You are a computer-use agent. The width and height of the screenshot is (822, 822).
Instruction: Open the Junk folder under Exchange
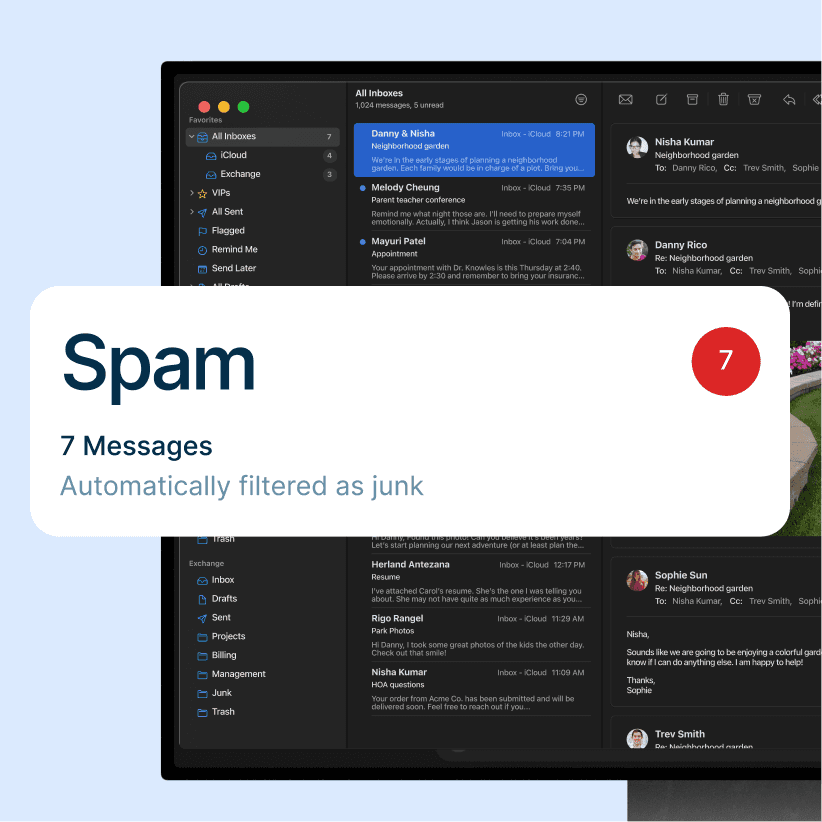pos(222,692)
